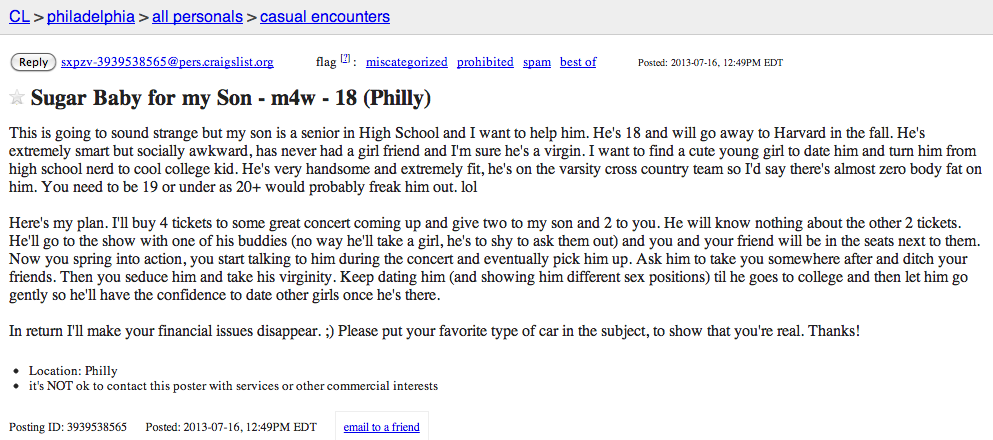
Task: Flag the post as spam
Action: [x=536, y=62]
